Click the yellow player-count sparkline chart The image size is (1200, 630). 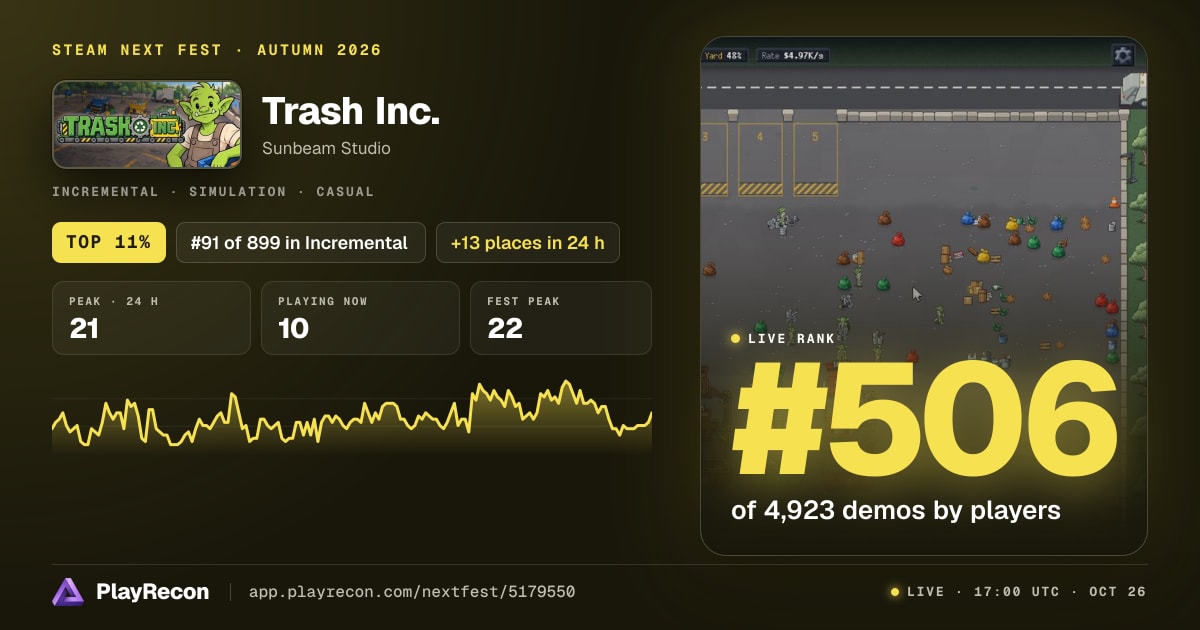coord(352,415)
